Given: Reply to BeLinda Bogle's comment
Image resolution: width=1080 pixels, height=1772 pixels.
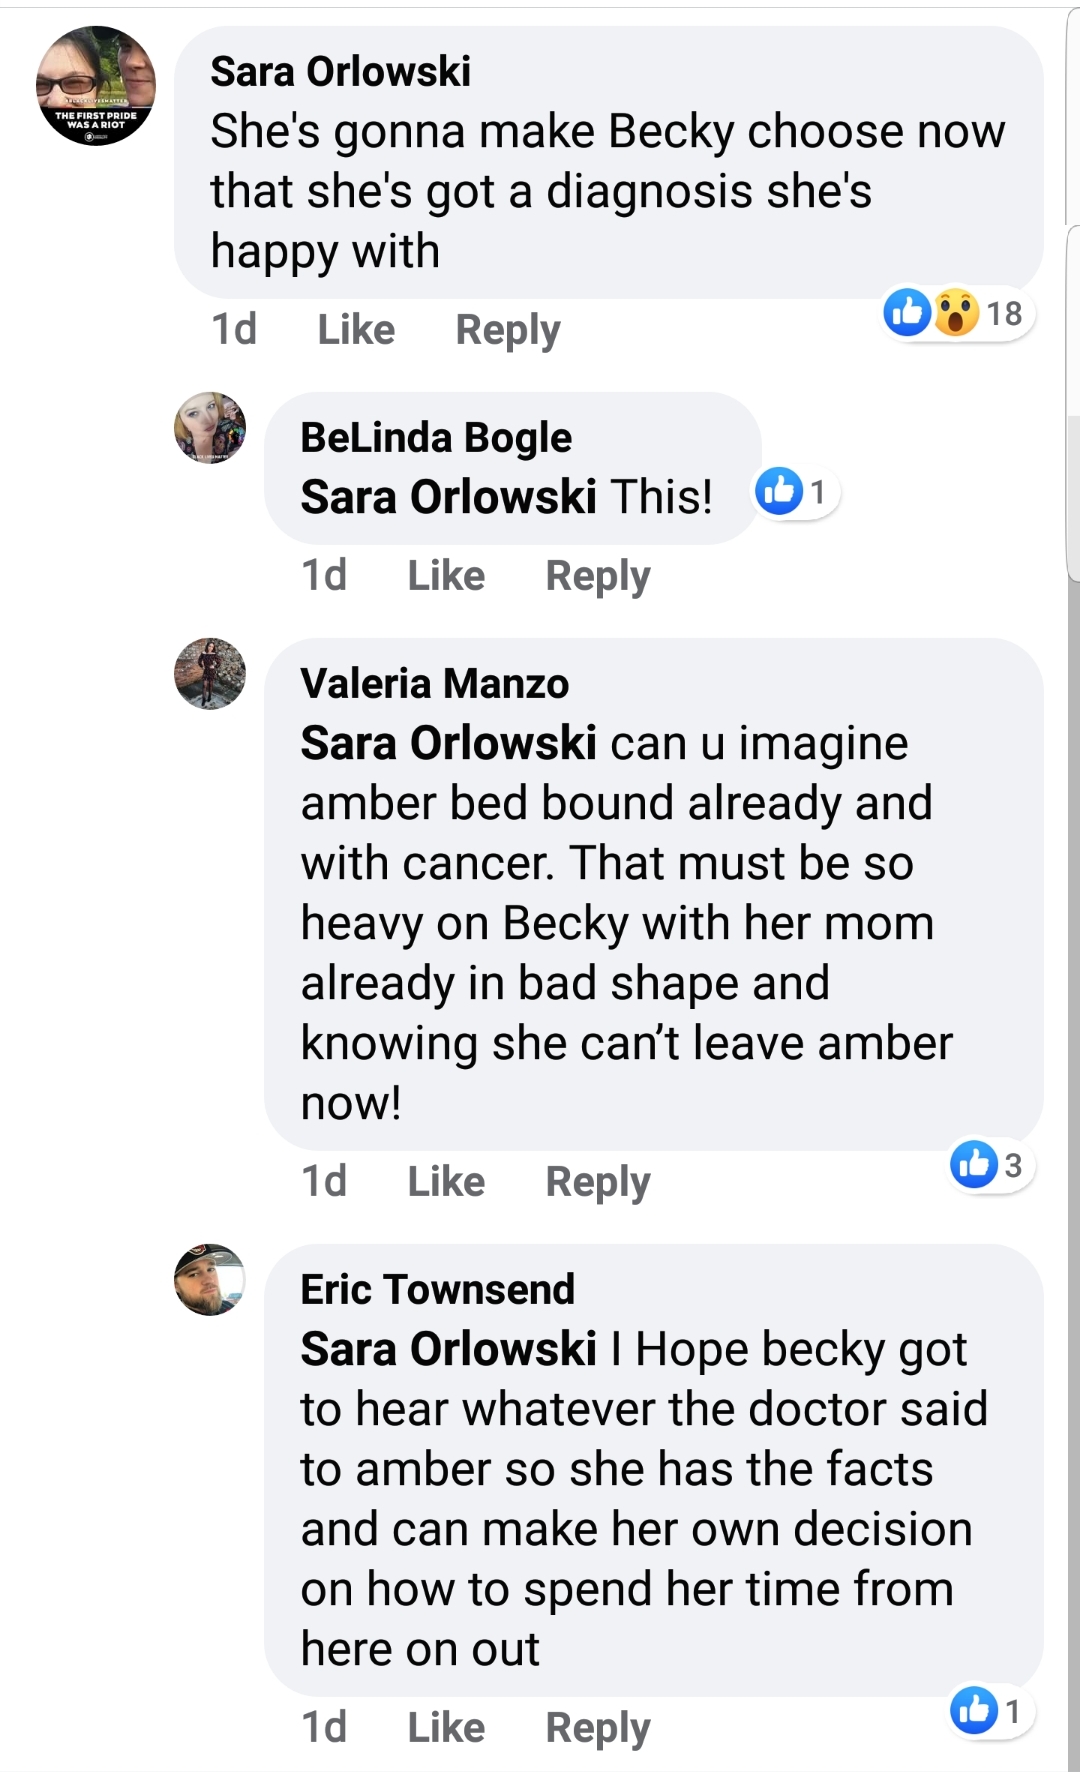Looking at the screenshot, I should 598,577.
